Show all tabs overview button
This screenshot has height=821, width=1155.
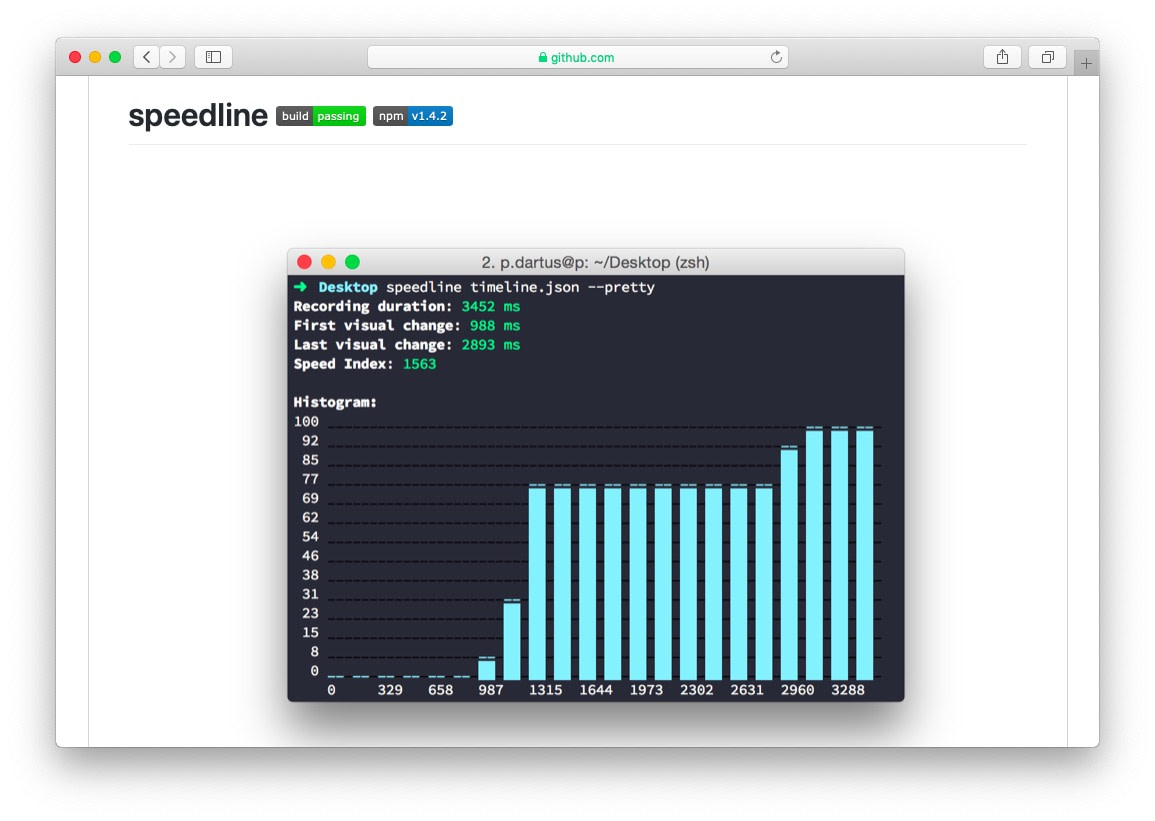pyautogui.click(x=1047, y=57)
